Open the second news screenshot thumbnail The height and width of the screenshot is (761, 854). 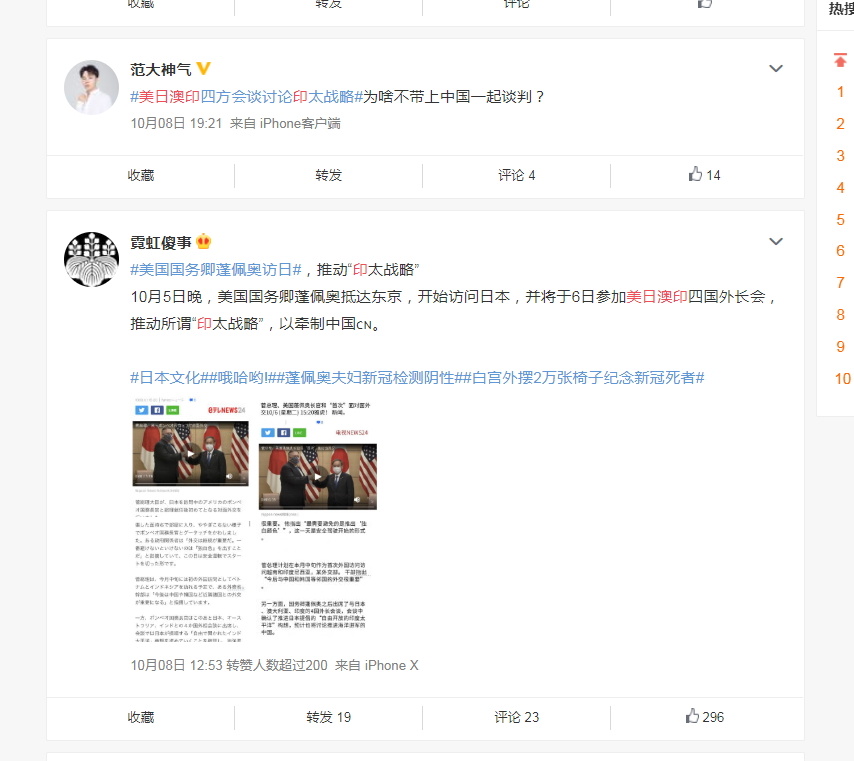coord(318,519)
